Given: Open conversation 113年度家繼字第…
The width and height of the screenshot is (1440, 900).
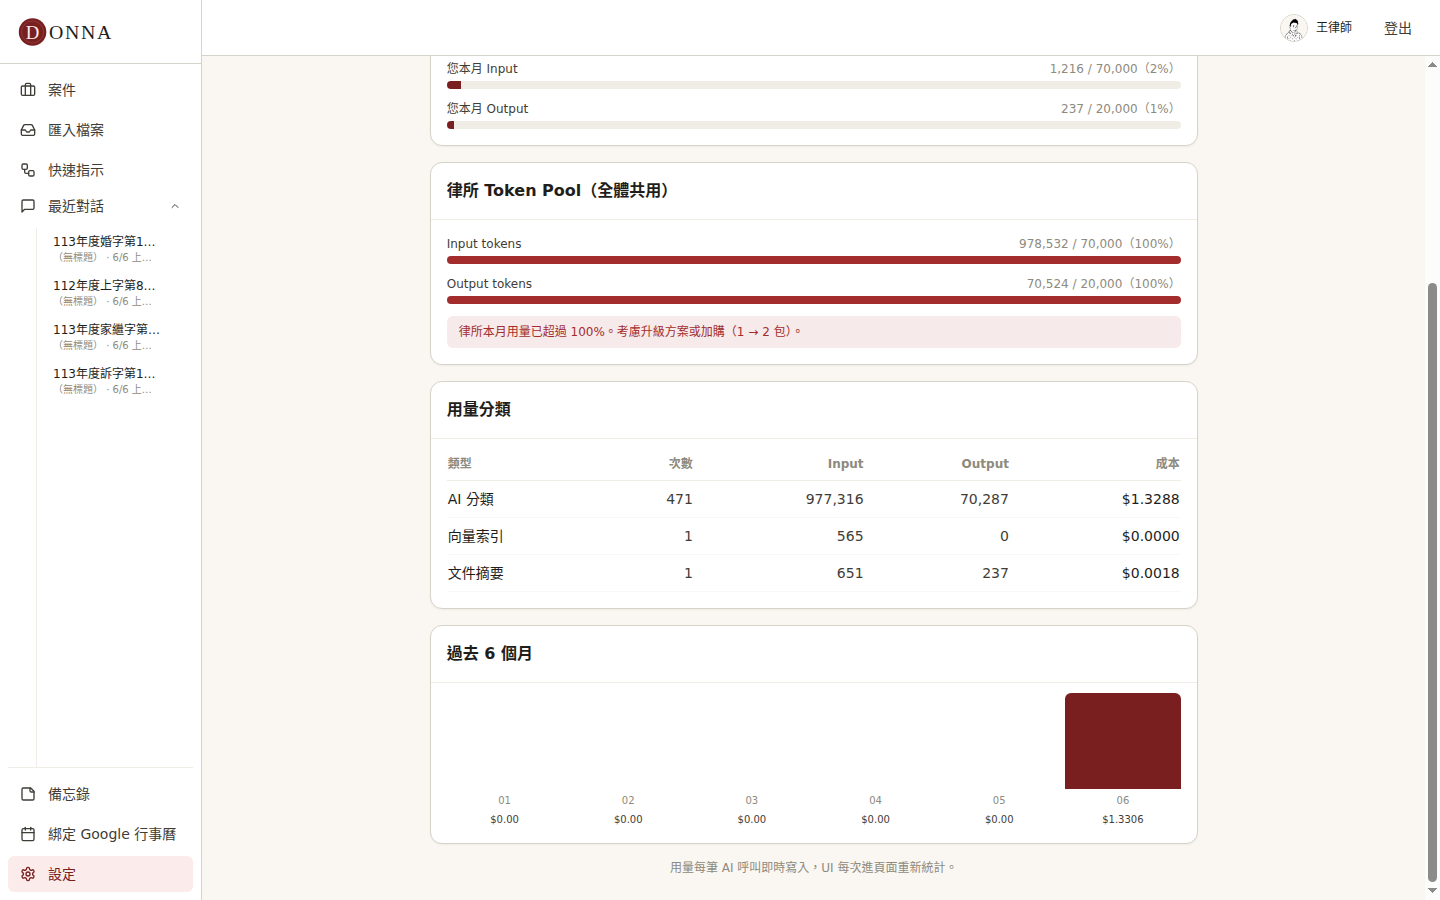Looking at the screenshot, I should 115,336.
